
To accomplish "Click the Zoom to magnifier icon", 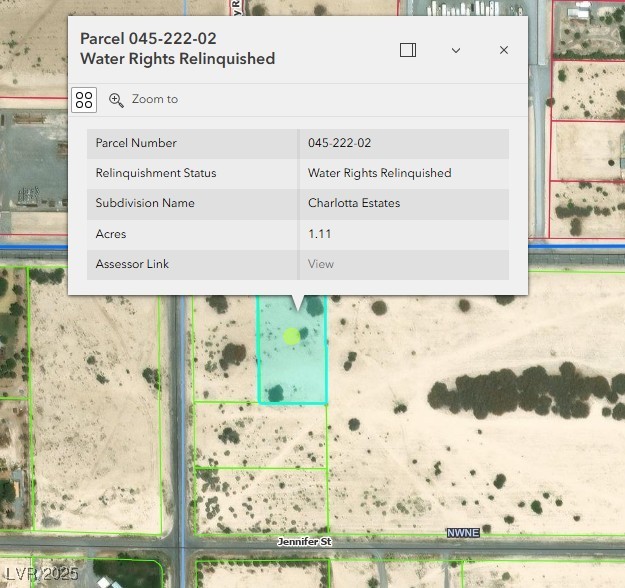I will (117, 99).
